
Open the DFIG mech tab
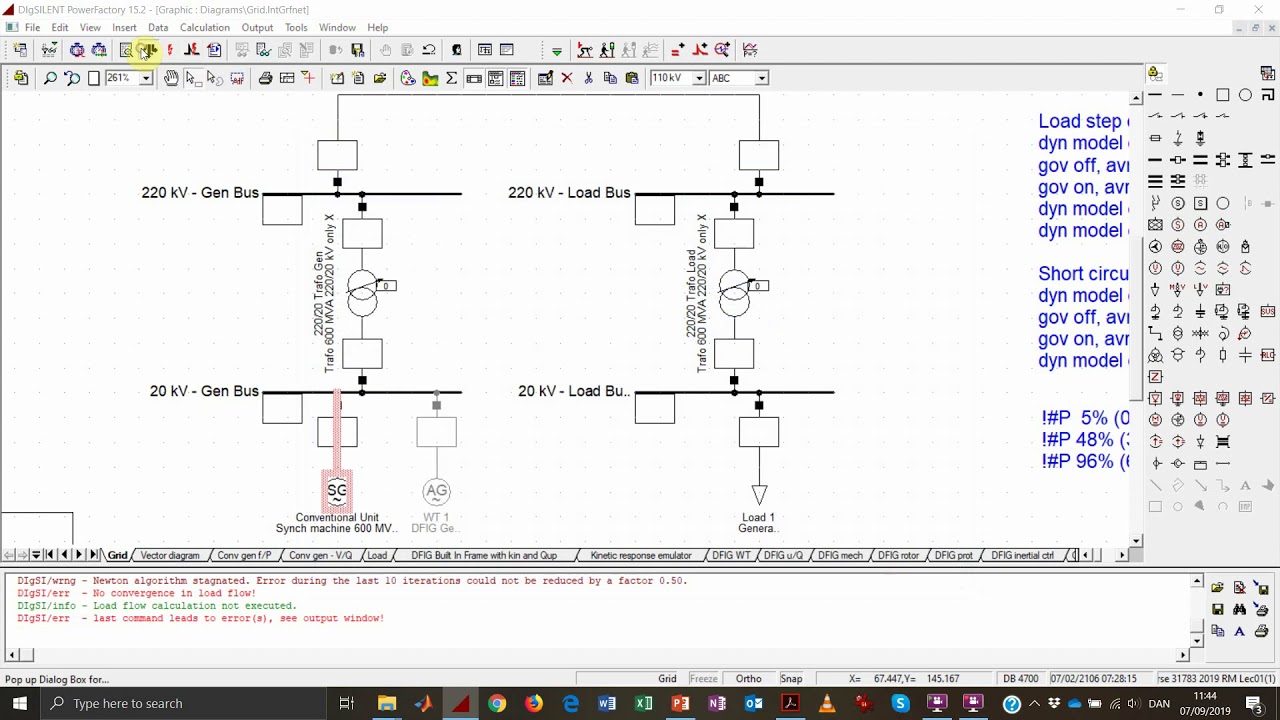840,555
